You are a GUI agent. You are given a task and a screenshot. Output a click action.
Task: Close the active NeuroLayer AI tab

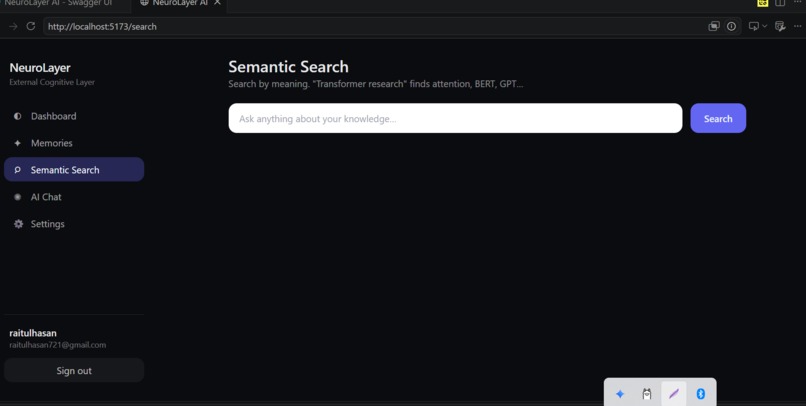coord(217,3)
